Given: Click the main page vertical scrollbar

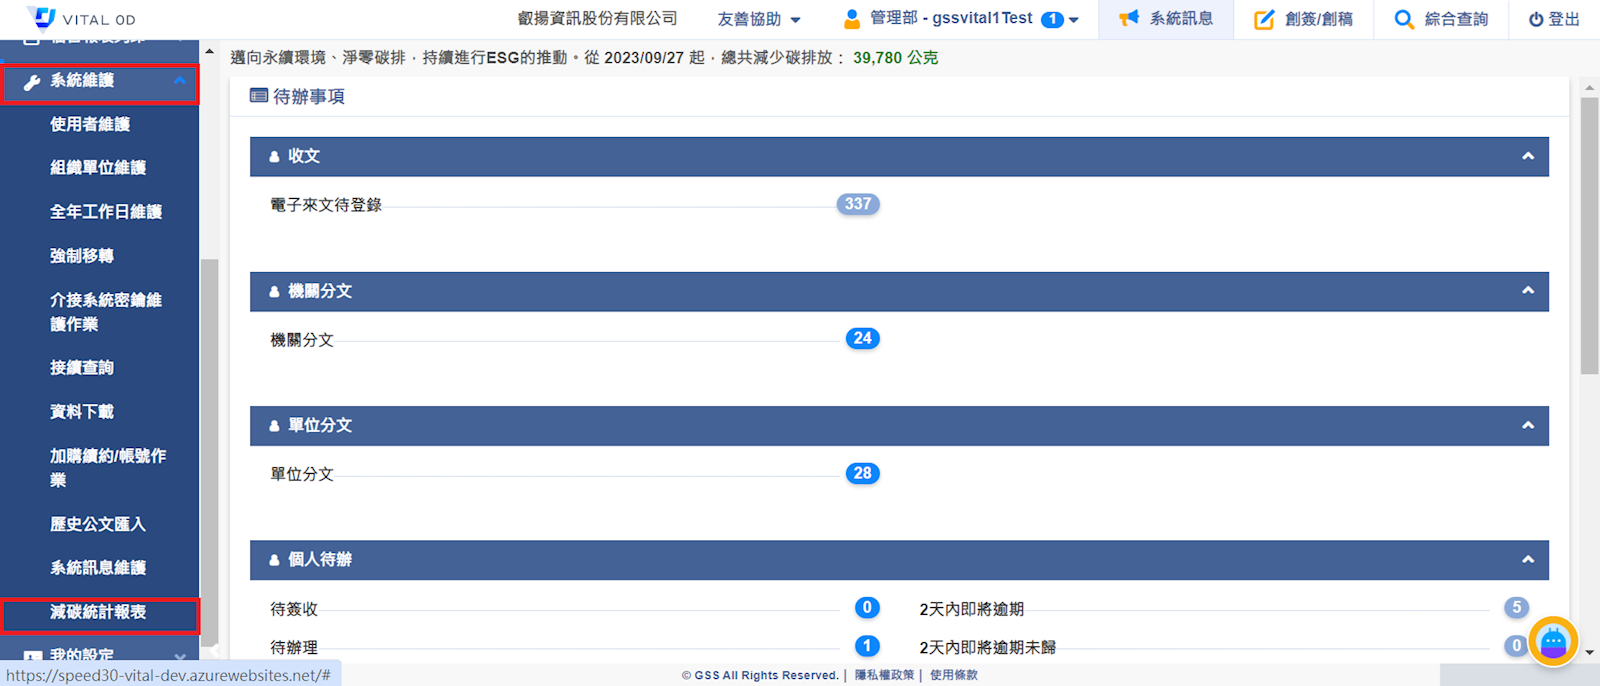Looking at the screenshot, I should 1589,236.
